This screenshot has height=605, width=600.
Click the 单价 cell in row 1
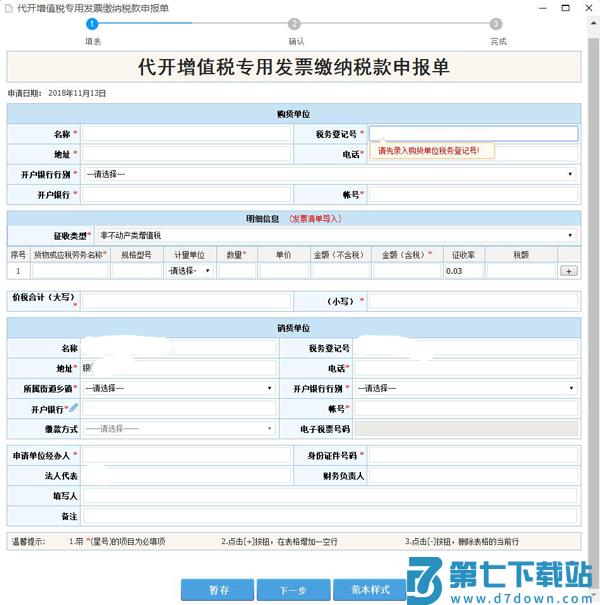point(284,271)
